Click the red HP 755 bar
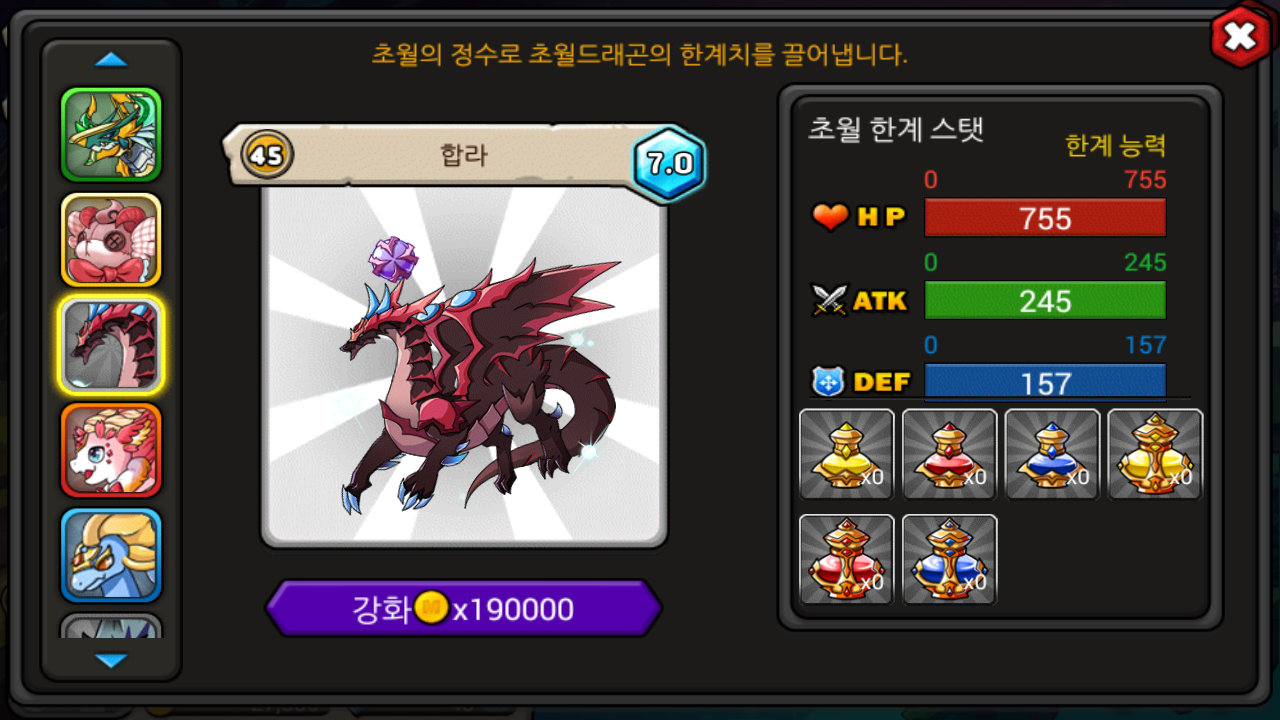1280x720 pixels. tap(1045, 218)
